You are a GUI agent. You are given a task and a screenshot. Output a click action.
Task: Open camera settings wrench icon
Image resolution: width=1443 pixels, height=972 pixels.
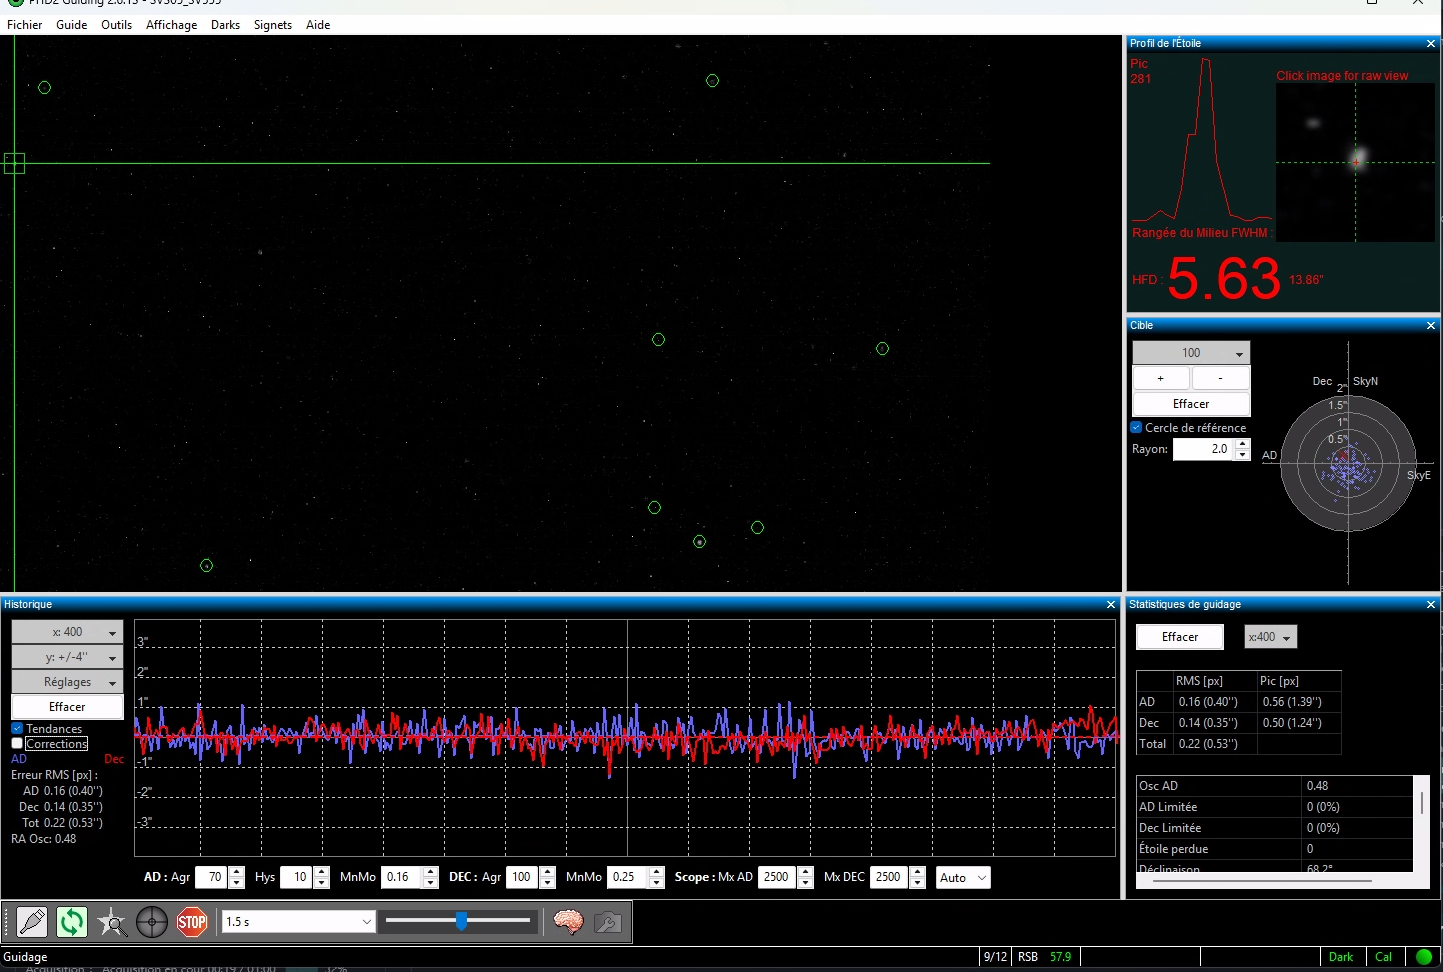coord(608,922)
